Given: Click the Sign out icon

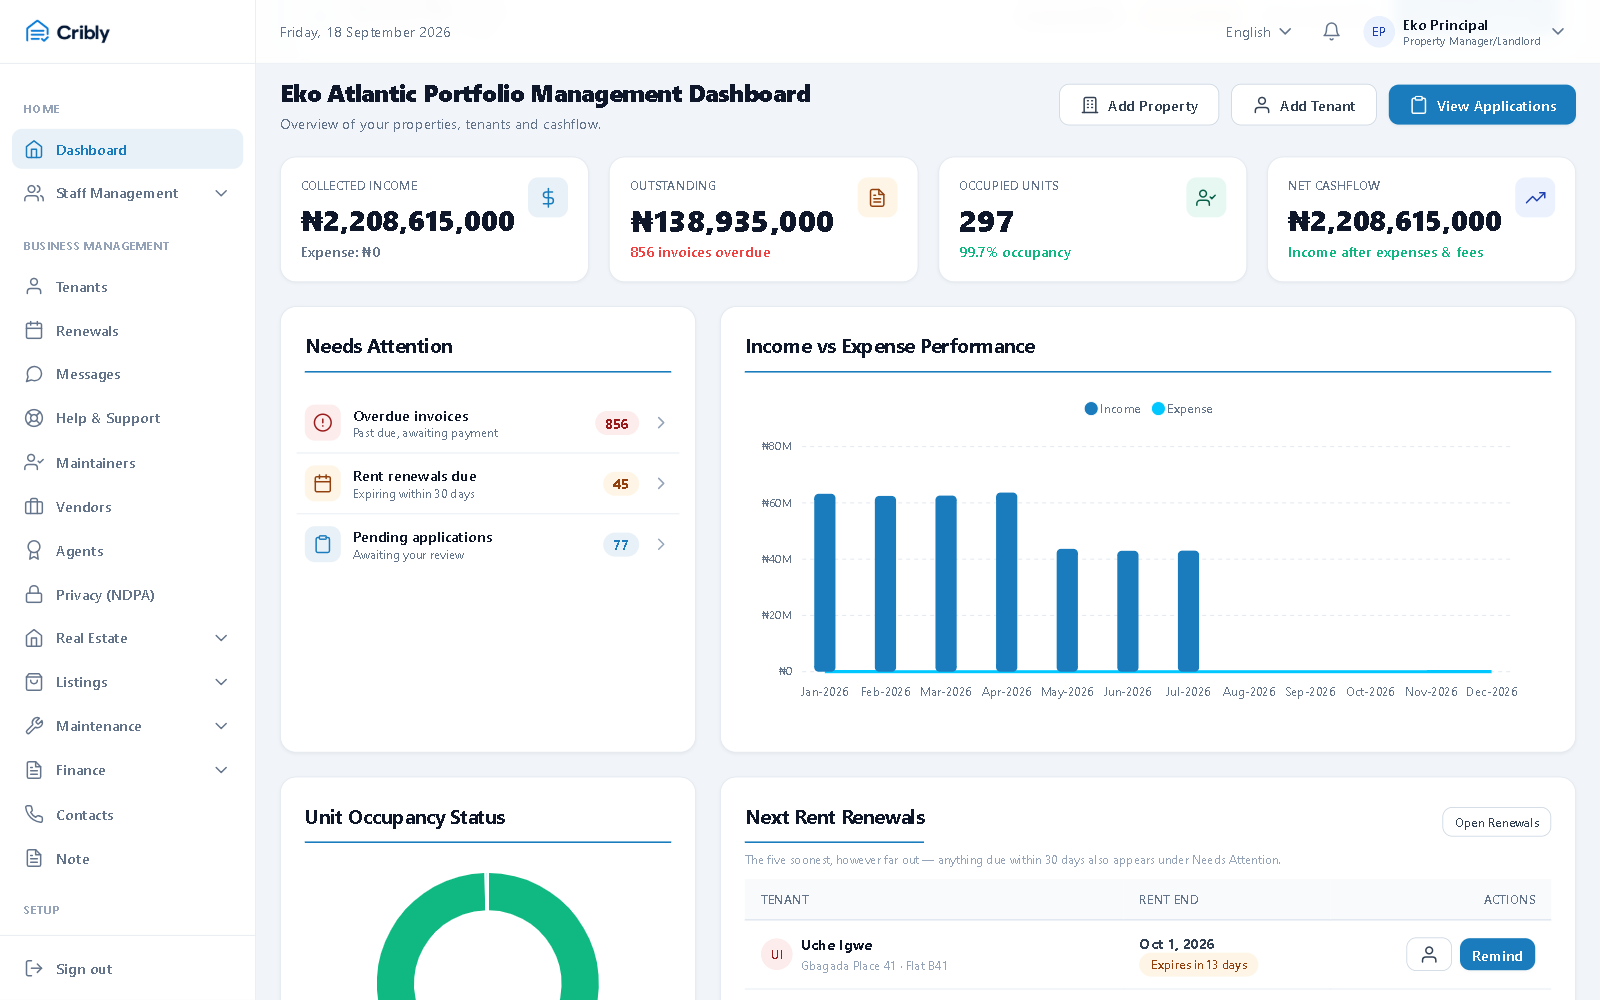Looking at the screenshot, I should pyautogui.click(x=34, y=968).
